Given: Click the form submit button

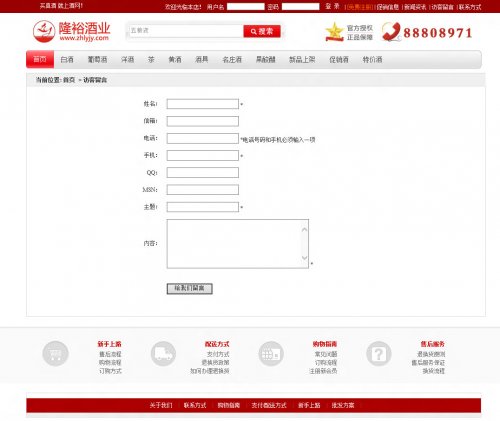Looking at the screenshot, I should (x=189, y=288).
